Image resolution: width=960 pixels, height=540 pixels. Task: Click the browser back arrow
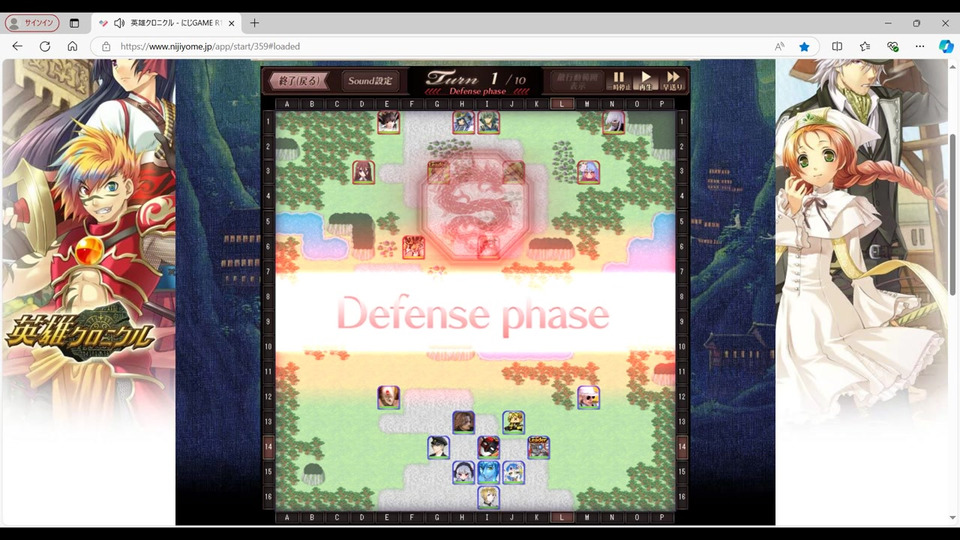click(x=17, y=47)
